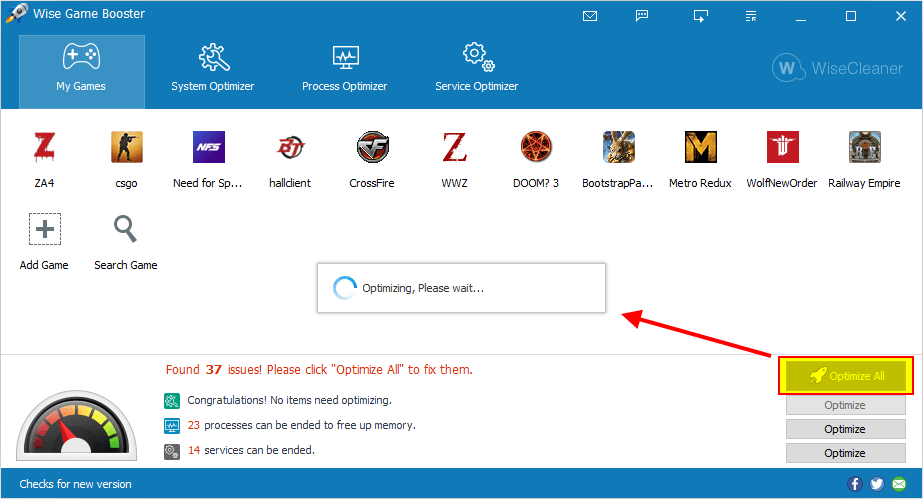Open the ZA4 game icon

coord(45,147)
